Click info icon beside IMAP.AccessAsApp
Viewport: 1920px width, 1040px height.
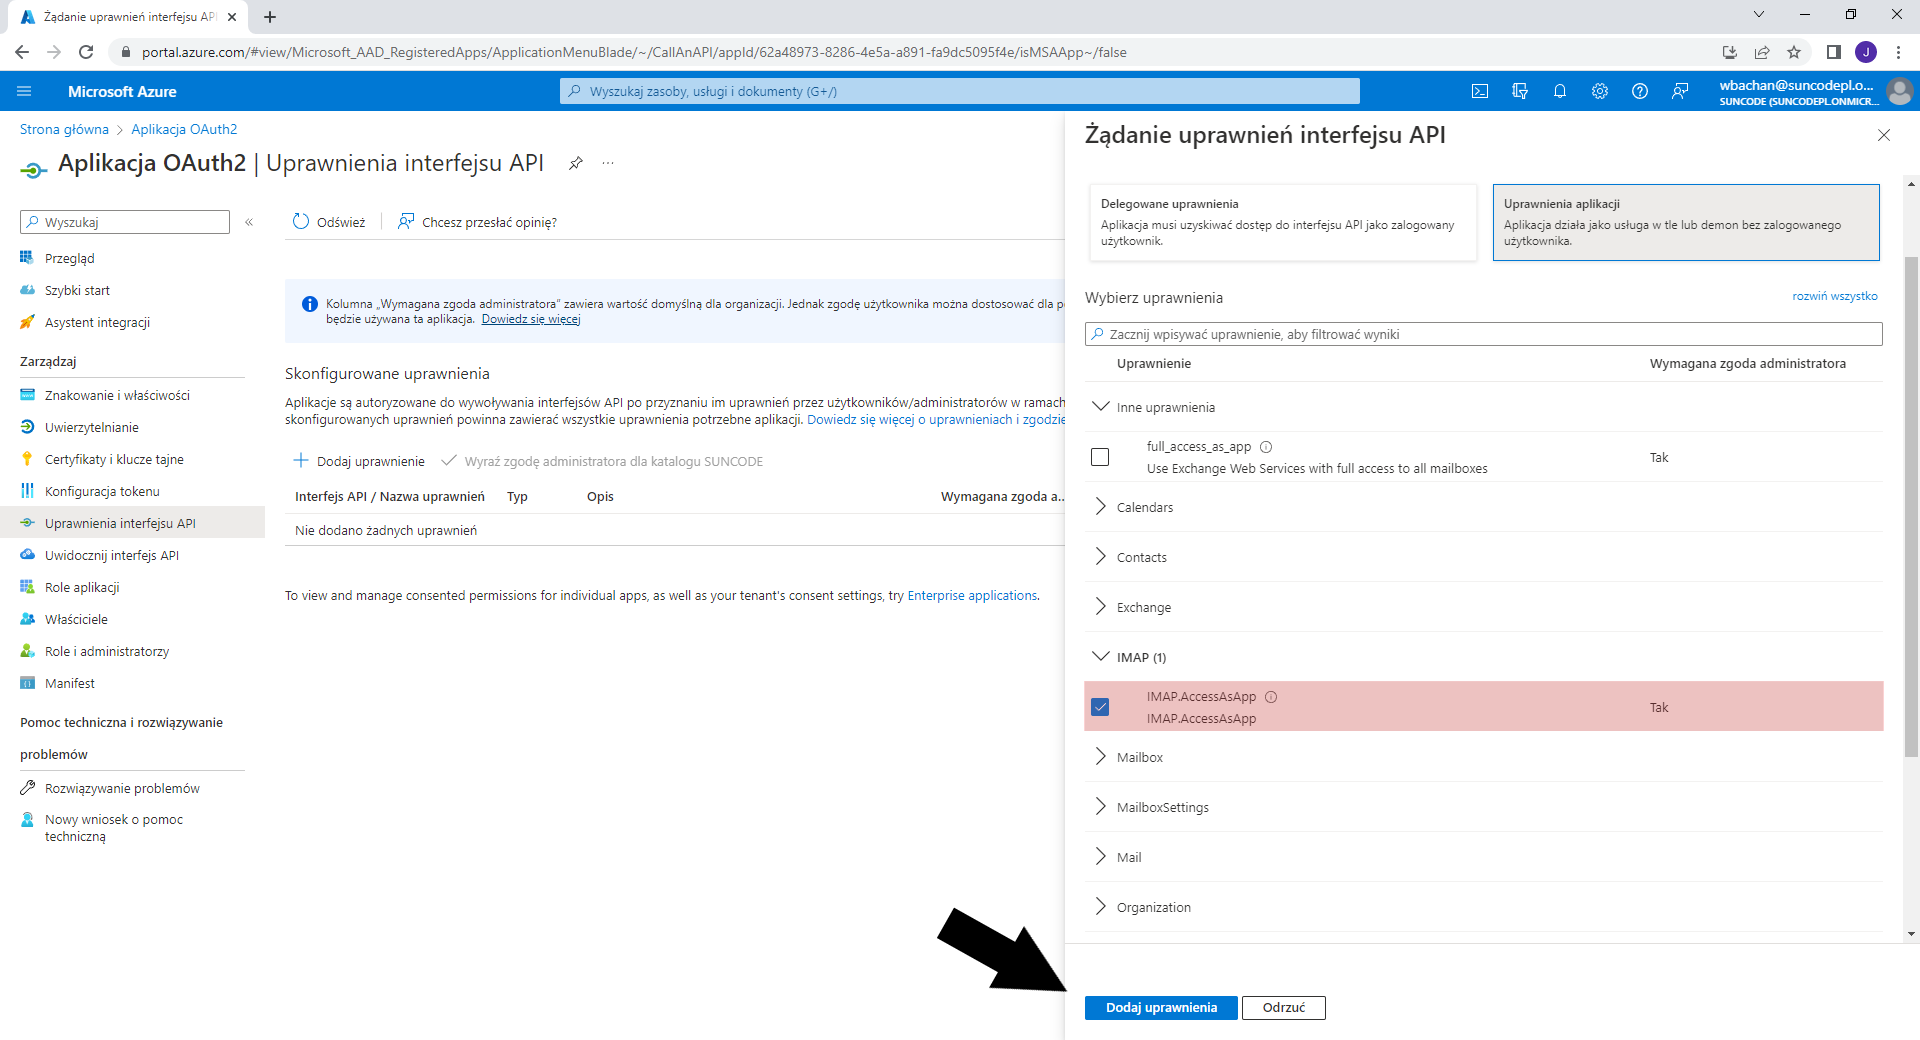pyautogui.click(x=1271, y=697)
